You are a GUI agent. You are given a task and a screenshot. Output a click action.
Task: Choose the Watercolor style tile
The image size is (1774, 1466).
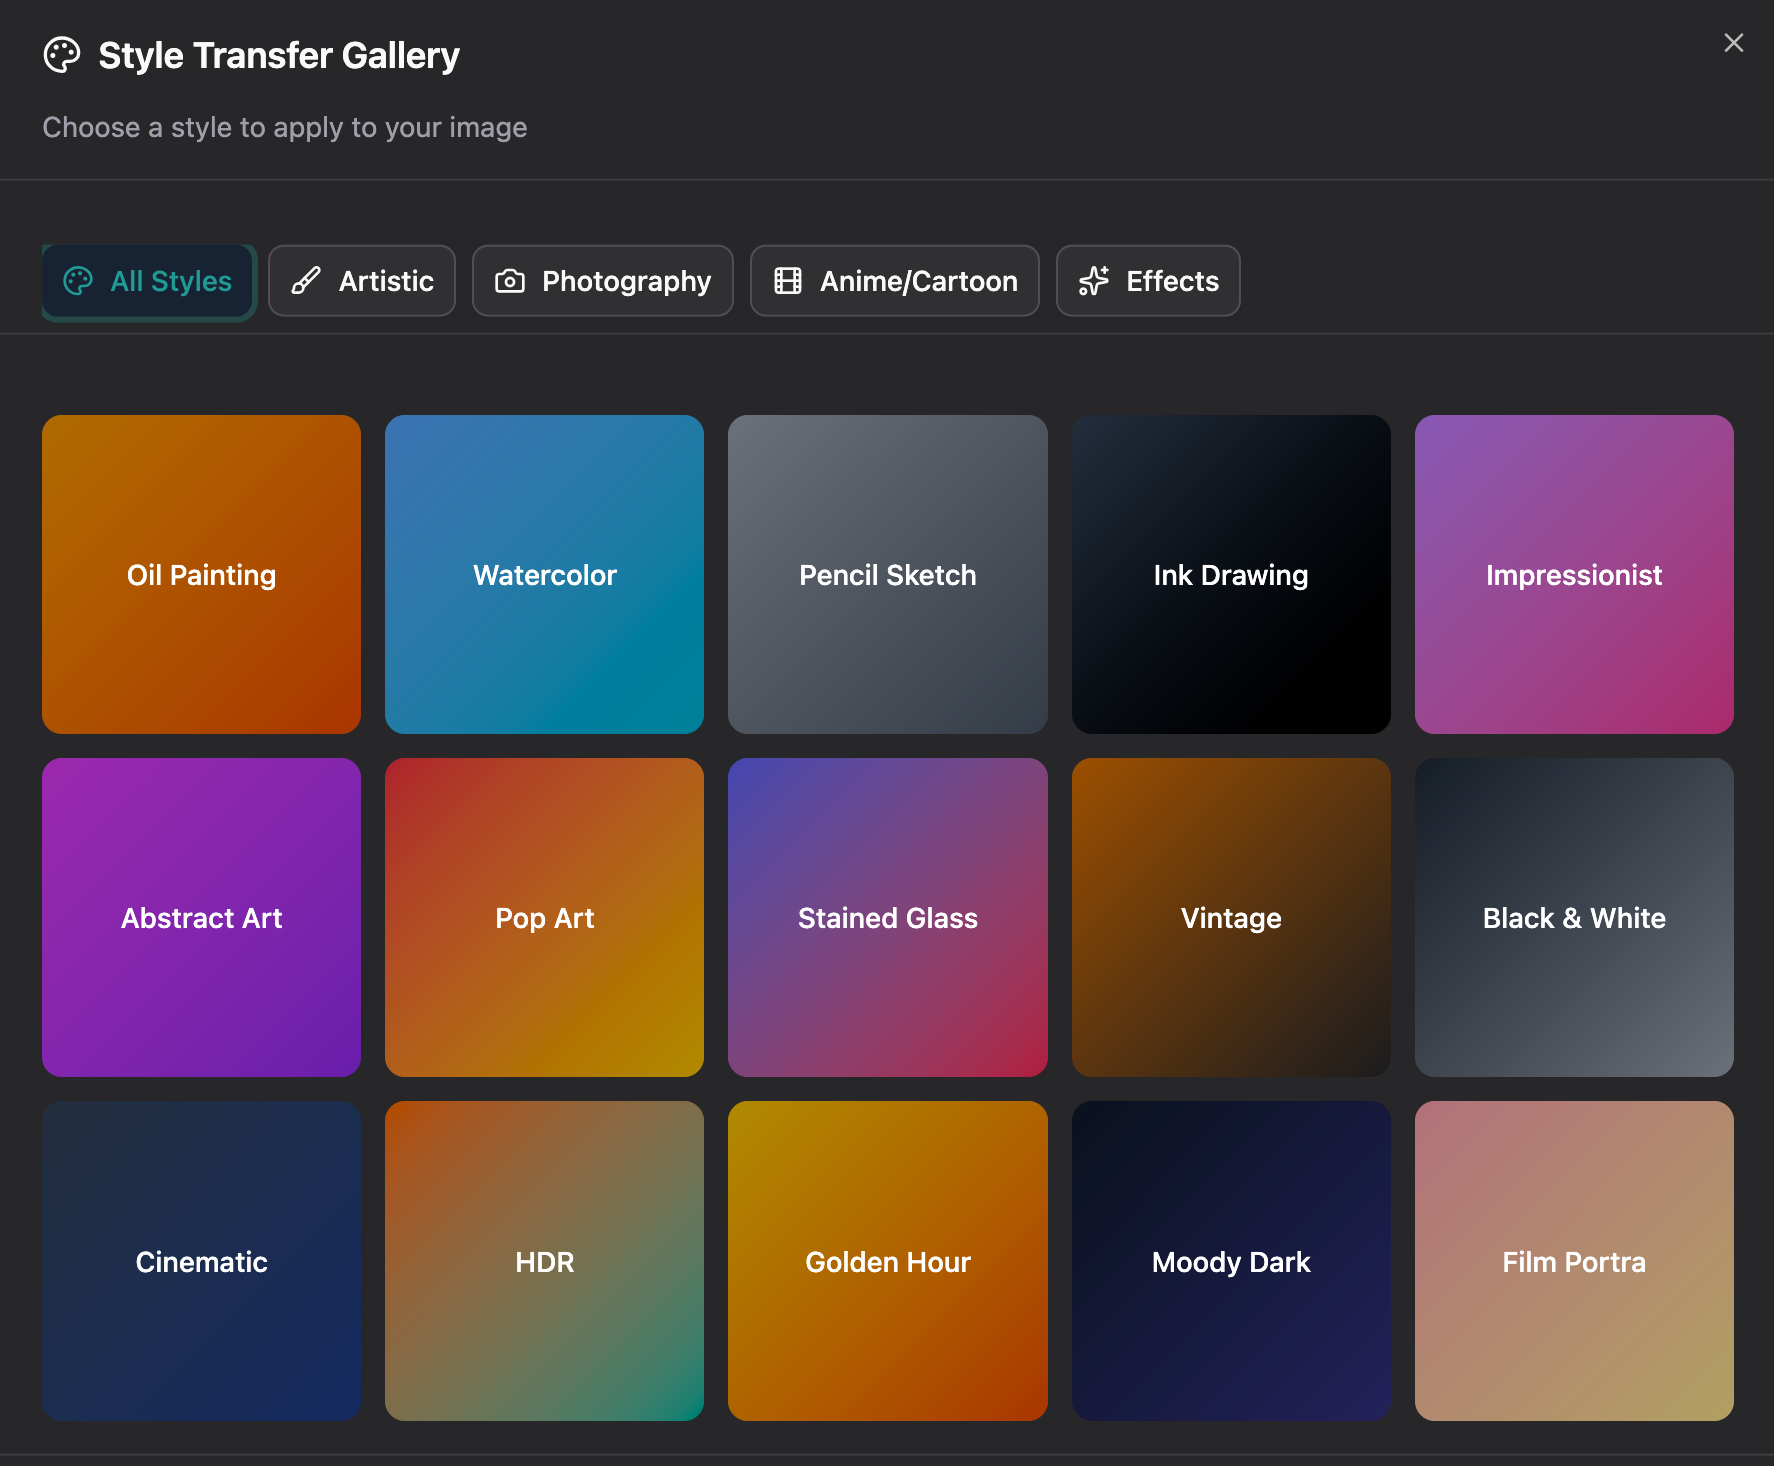pyautogui.click(x=544, y=574)
